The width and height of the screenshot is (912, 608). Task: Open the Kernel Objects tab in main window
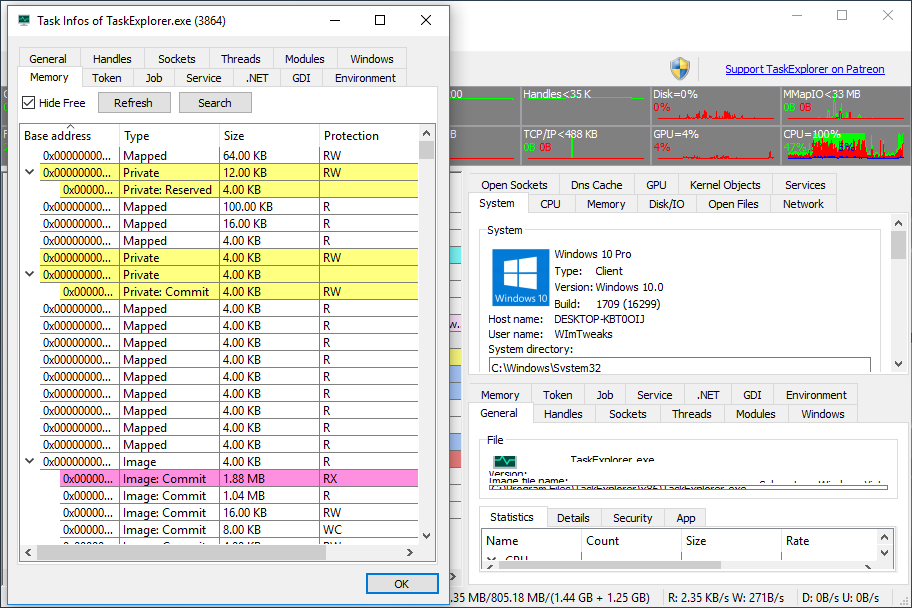click(725, 185)
